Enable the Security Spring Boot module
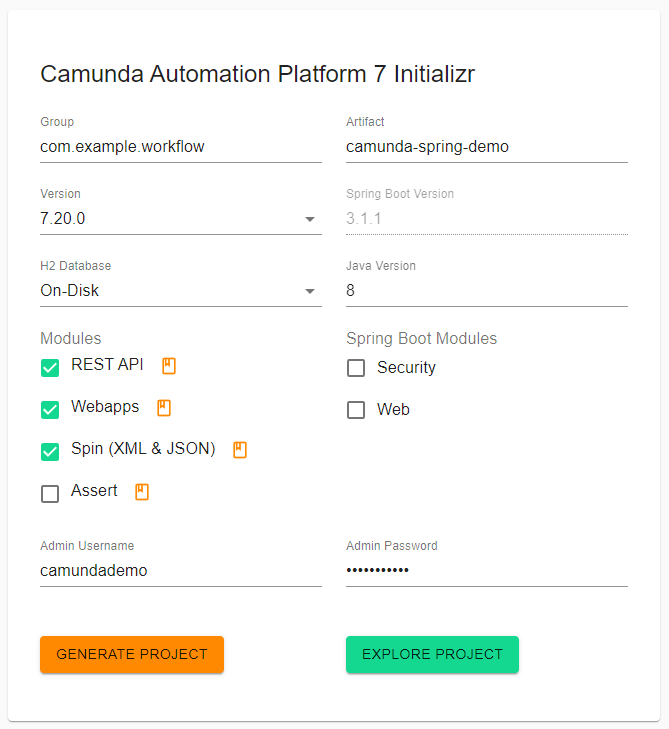669x729 pixels. coord(356,368)
